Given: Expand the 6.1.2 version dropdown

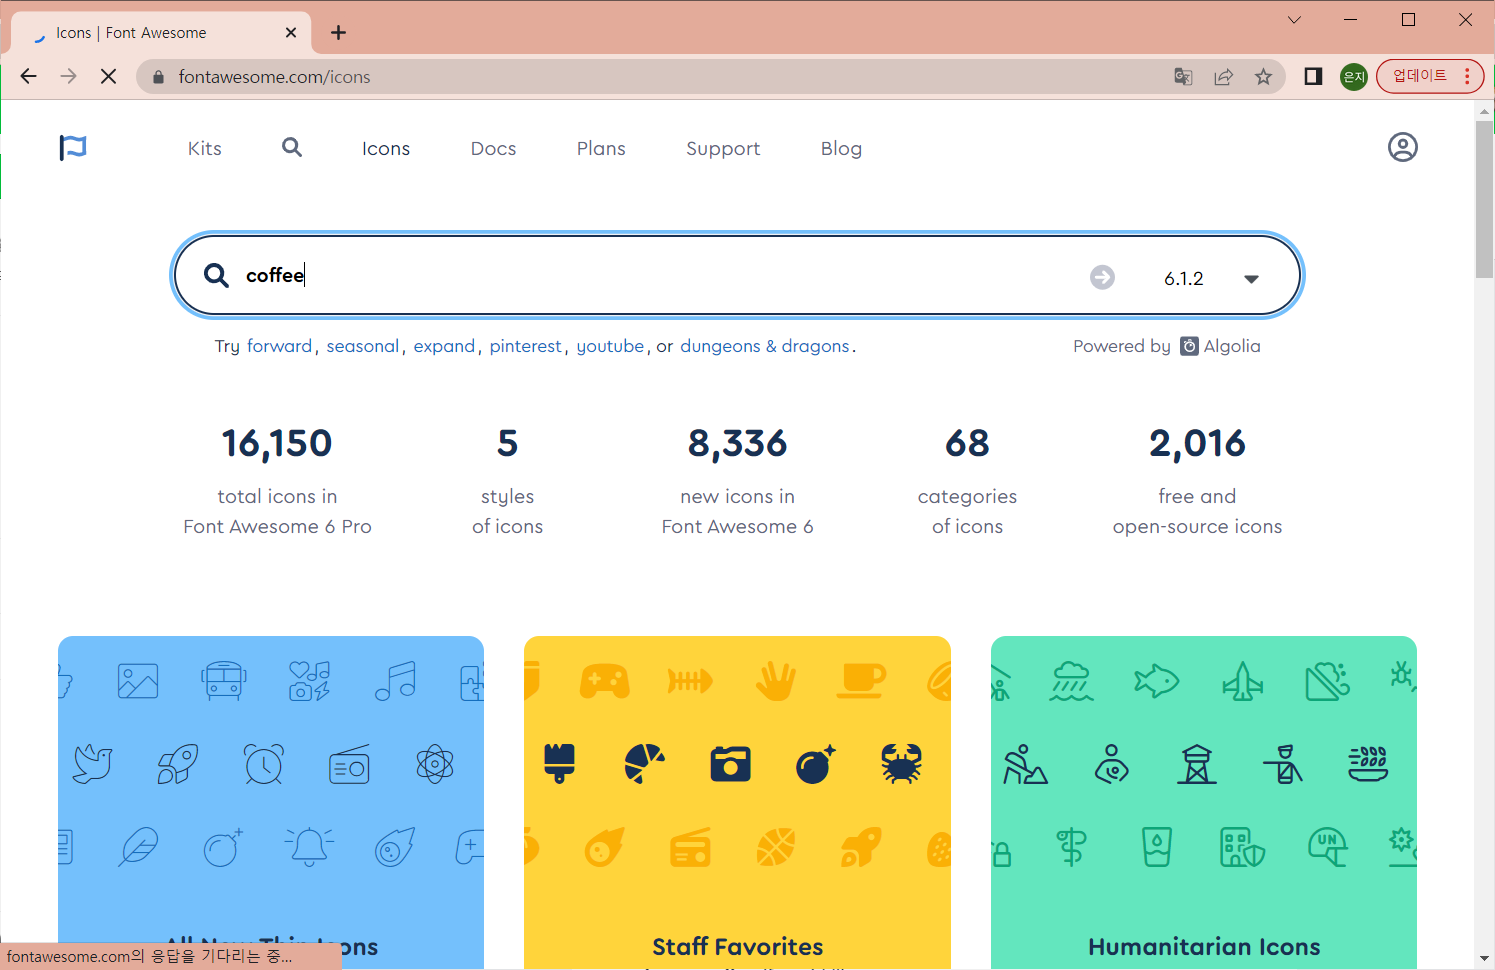Looking at the screenshot, I should (1251, 279).
